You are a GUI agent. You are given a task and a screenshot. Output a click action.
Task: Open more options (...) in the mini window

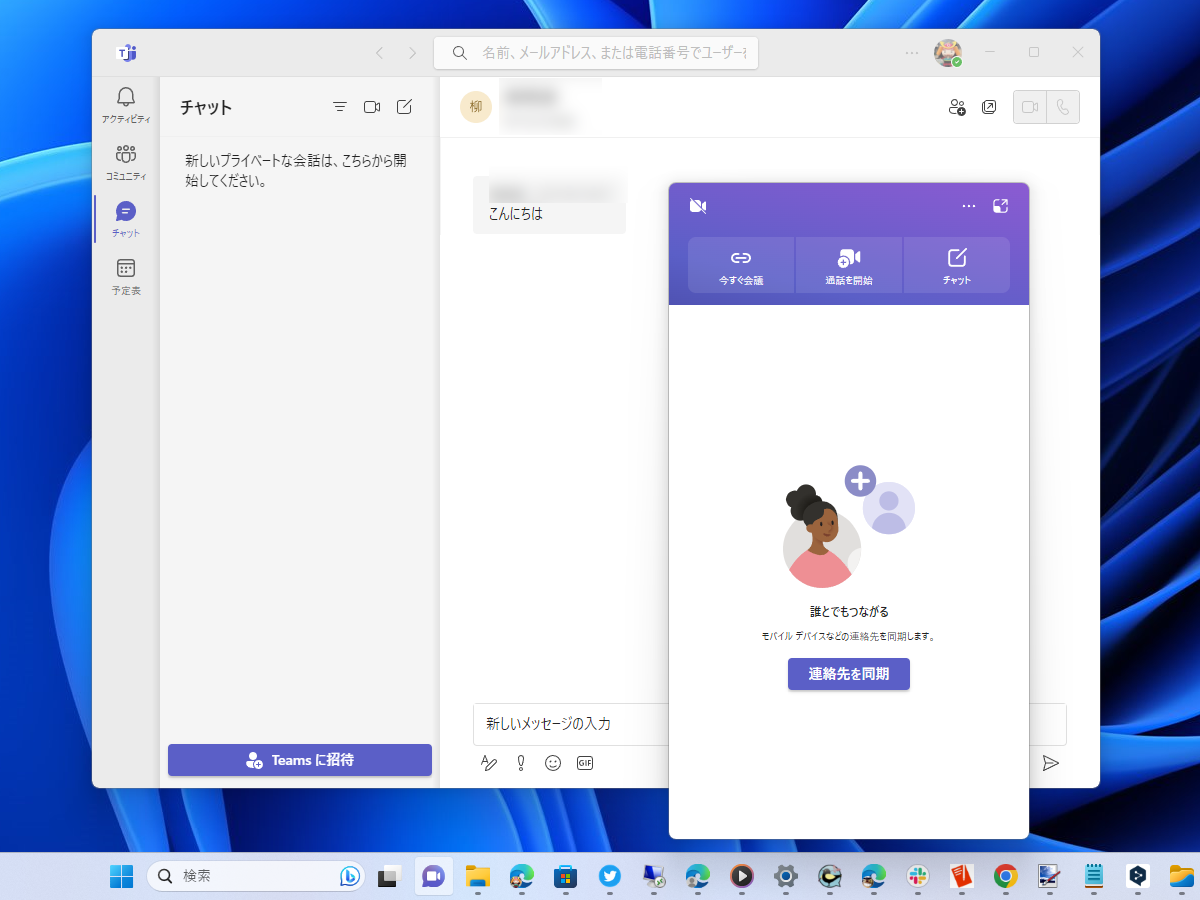[x=968, y=205]
